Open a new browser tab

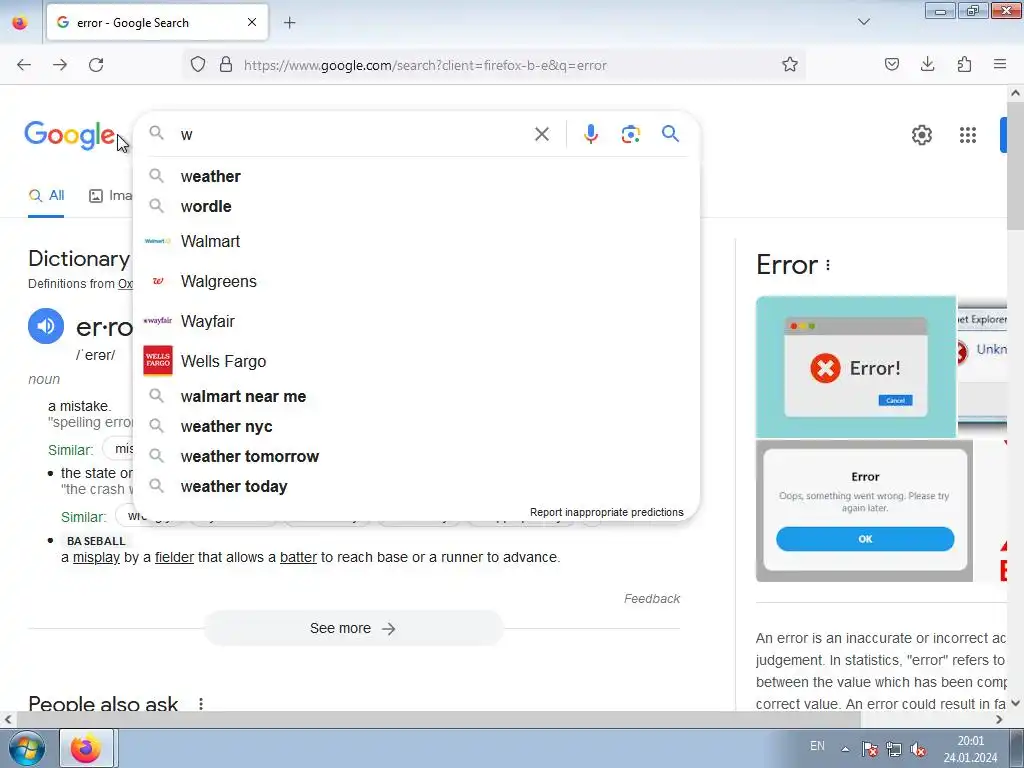289,23
